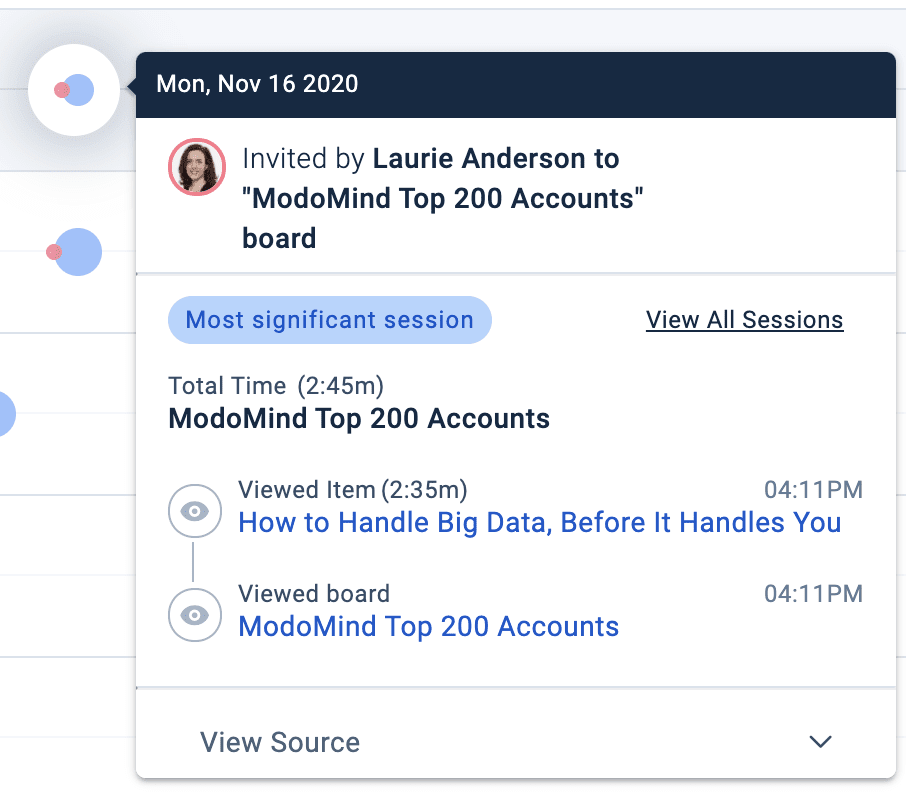The image size is (906, 802).
Task: Click the Most significant session badge
Action: [x=330, y=320]
